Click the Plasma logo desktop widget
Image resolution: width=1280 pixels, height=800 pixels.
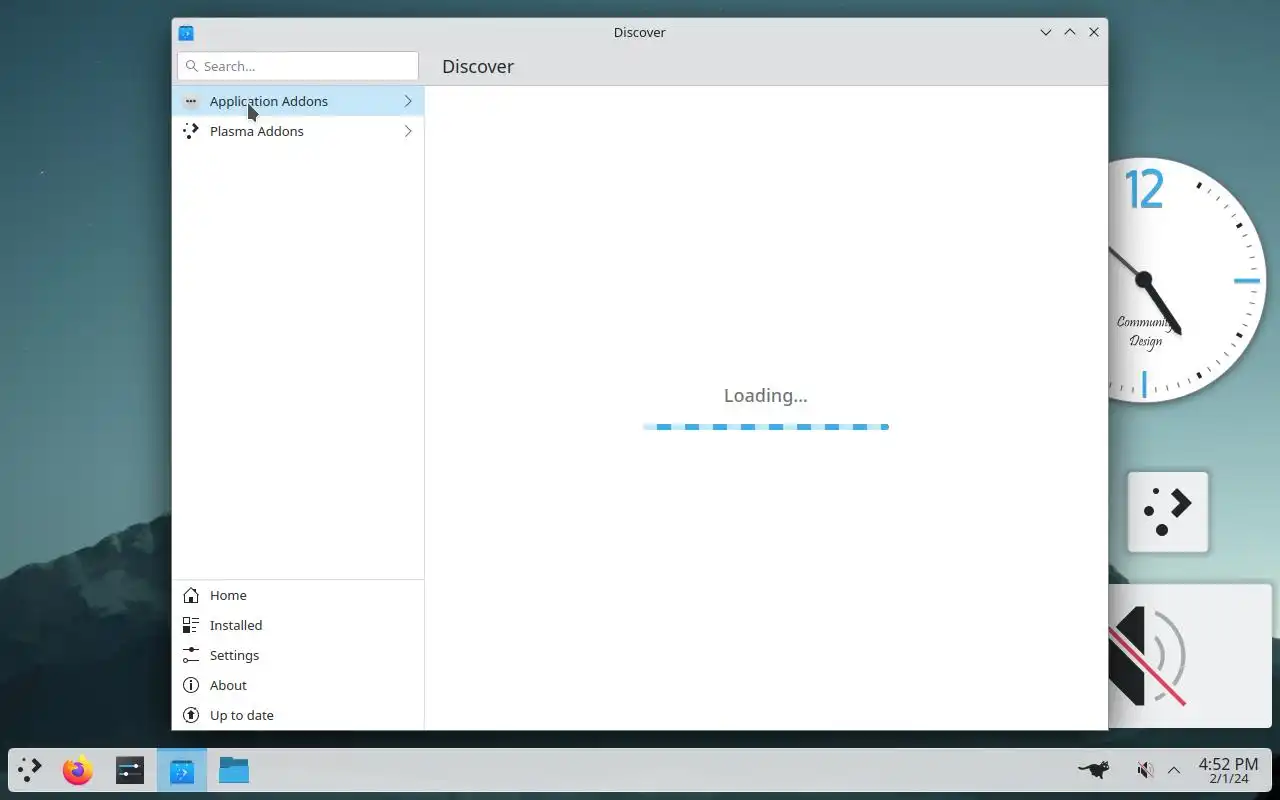(1168, 512)
